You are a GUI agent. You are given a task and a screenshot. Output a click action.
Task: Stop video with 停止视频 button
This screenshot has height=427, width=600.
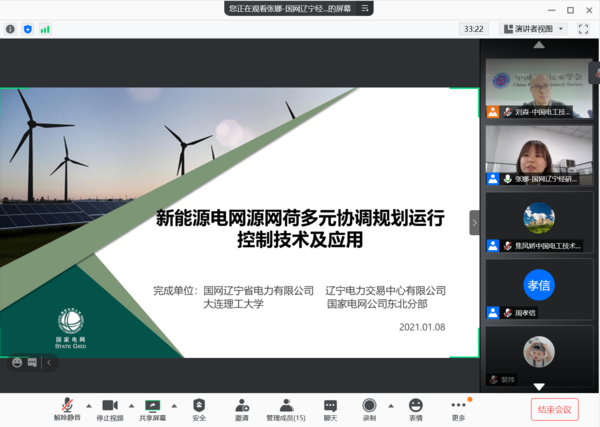110,406
